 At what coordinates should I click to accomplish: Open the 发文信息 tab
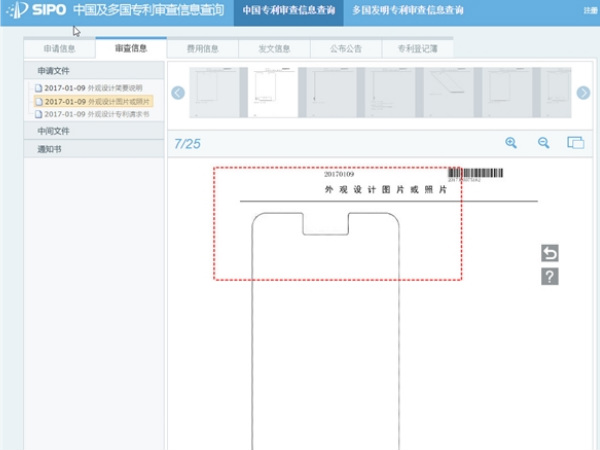coord(274,49)
